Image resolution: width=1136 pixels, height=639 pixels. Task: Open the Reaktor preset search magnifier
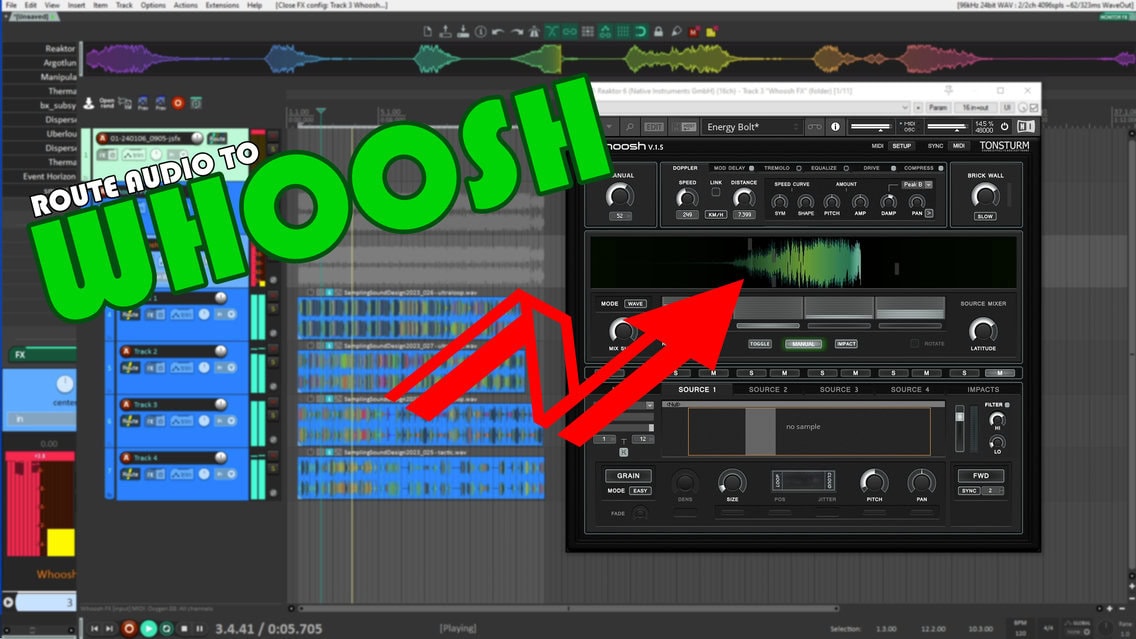(x=630, y=127)
